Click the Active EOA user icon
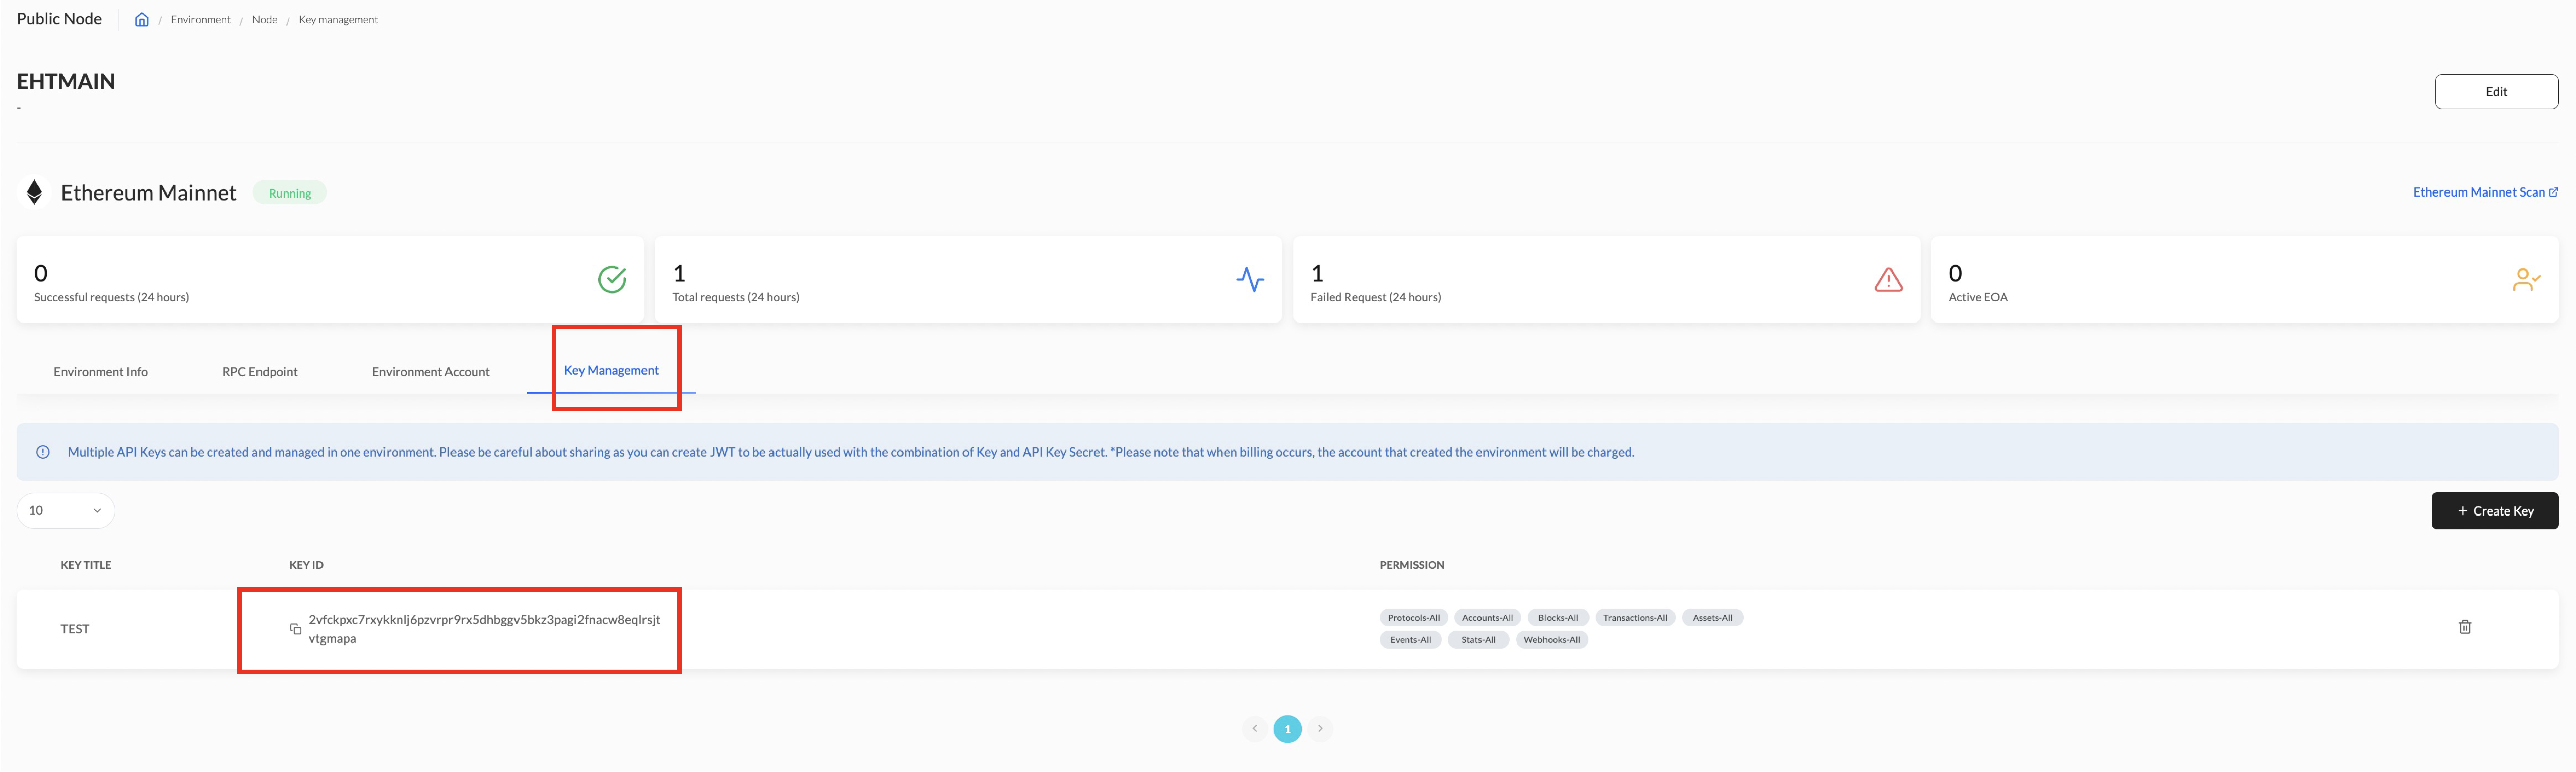2576x772 pixels. tap(2525, 279)
